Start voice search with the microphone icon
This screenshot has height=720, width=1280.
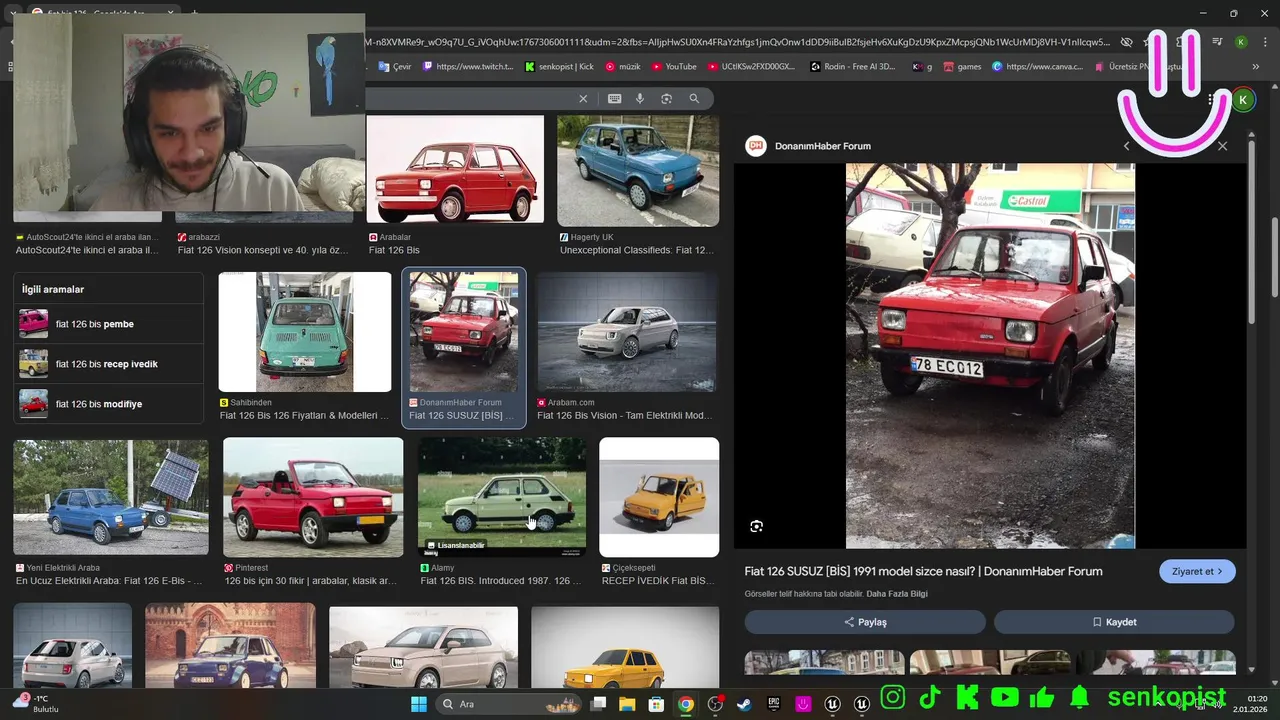[640, 99]
